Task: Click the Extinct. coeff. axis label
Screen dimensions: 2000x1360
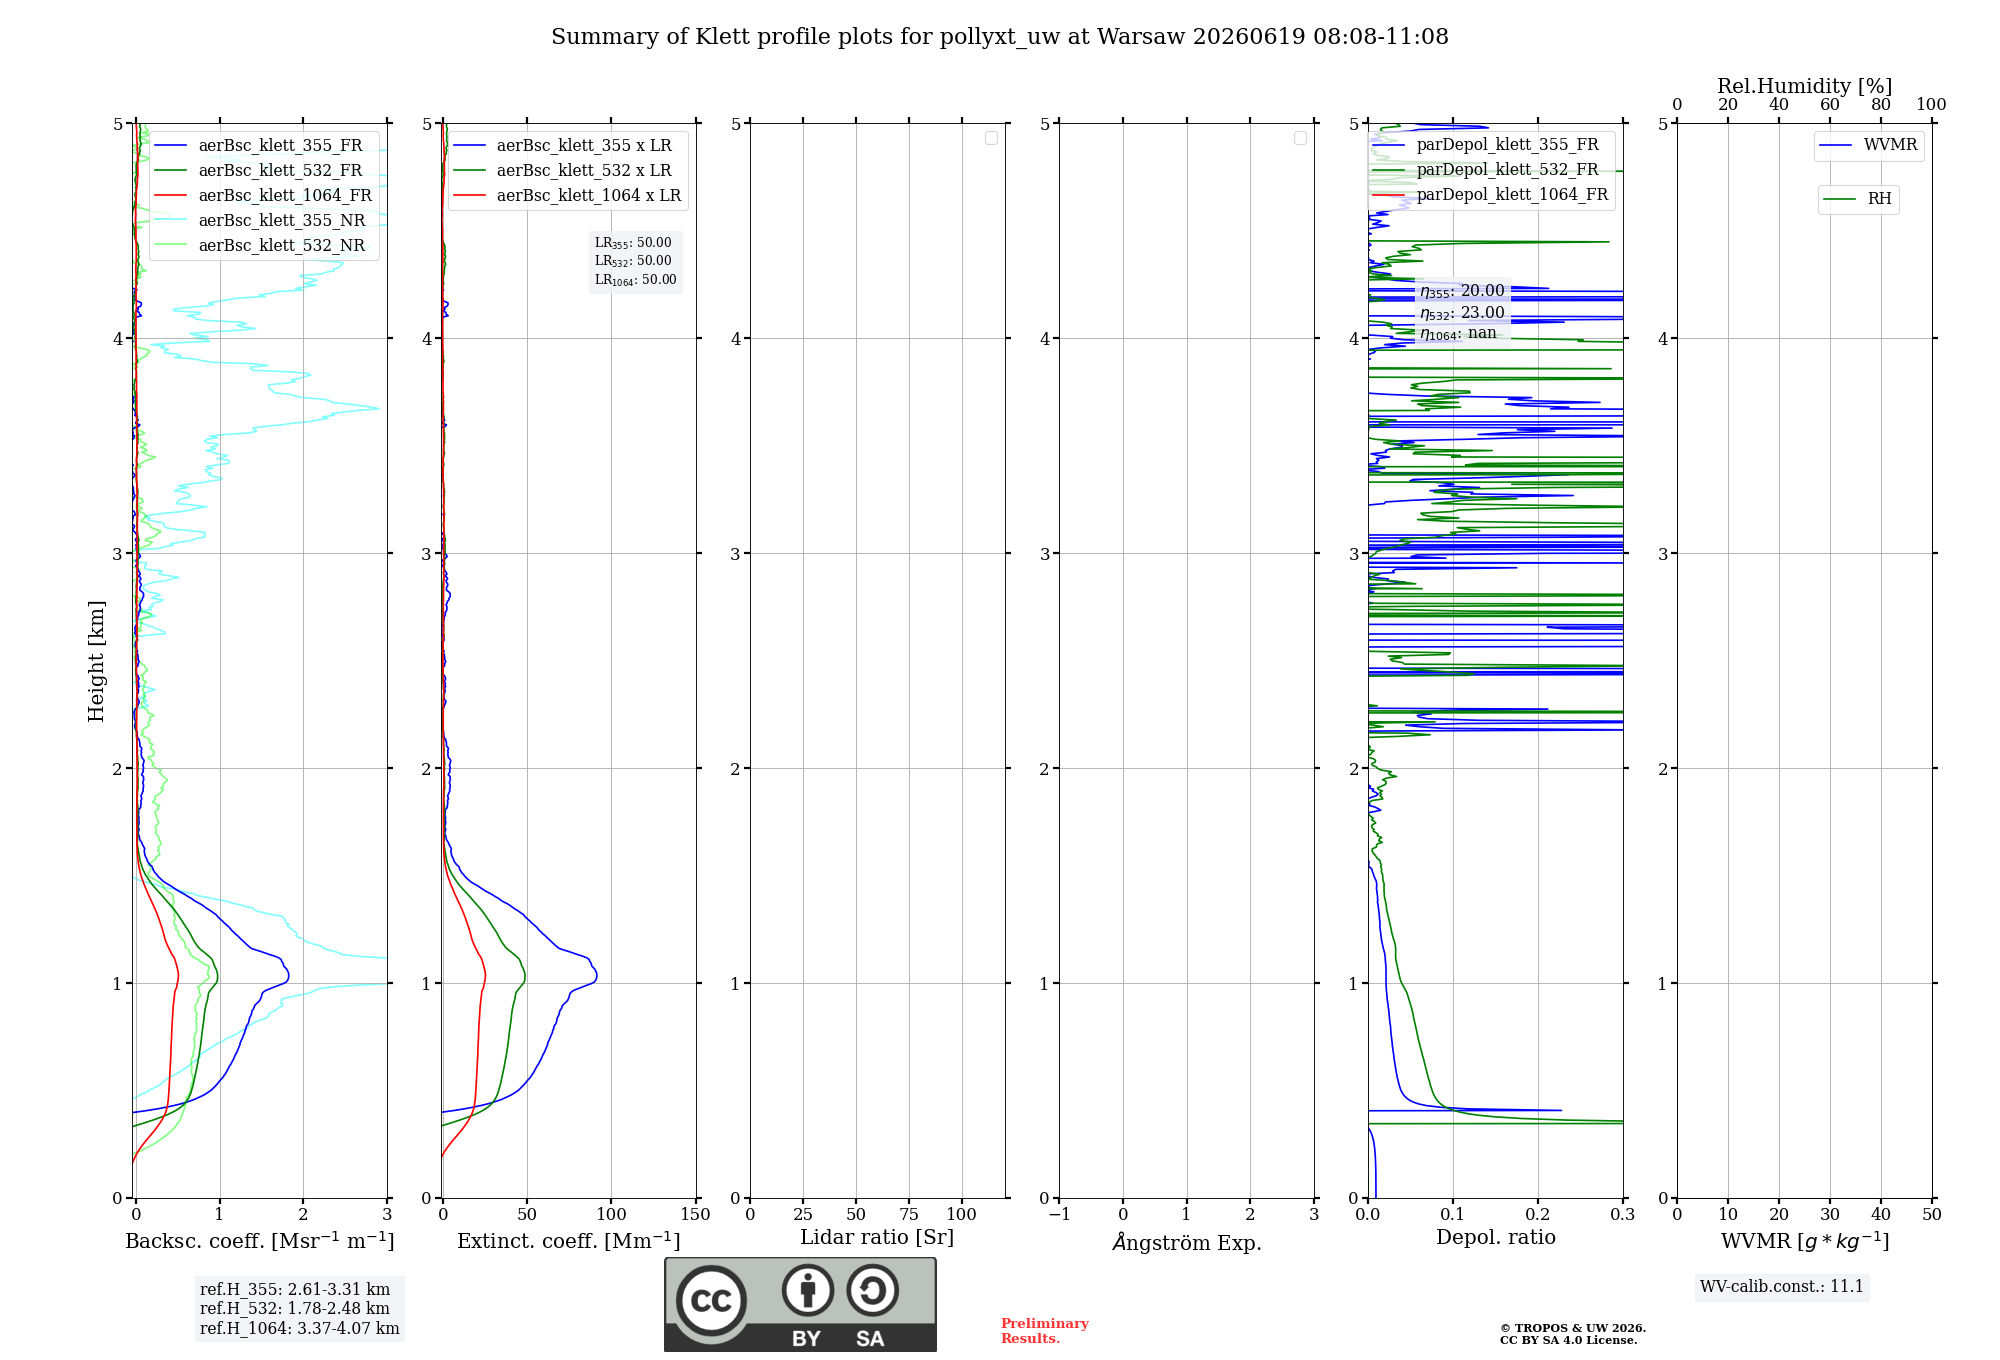Action: point(569,1241)
